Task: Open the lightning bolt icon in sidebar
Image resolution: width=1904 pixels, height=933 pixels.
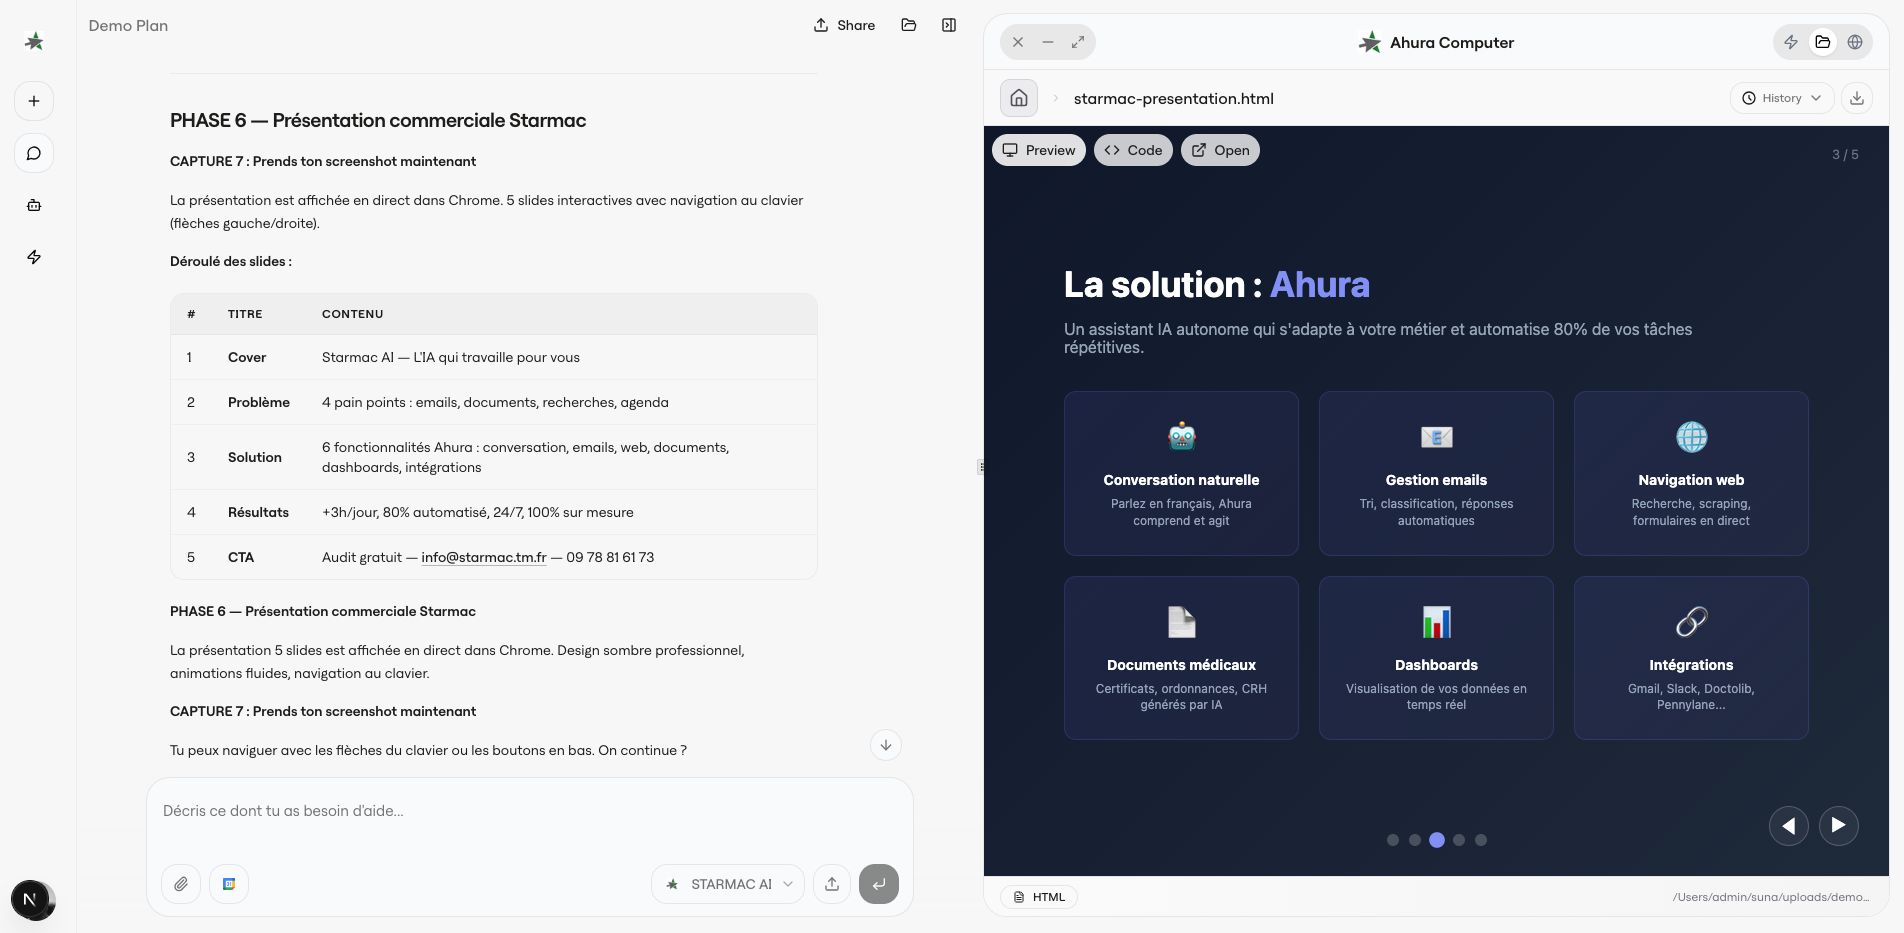Action: [34, 257]
